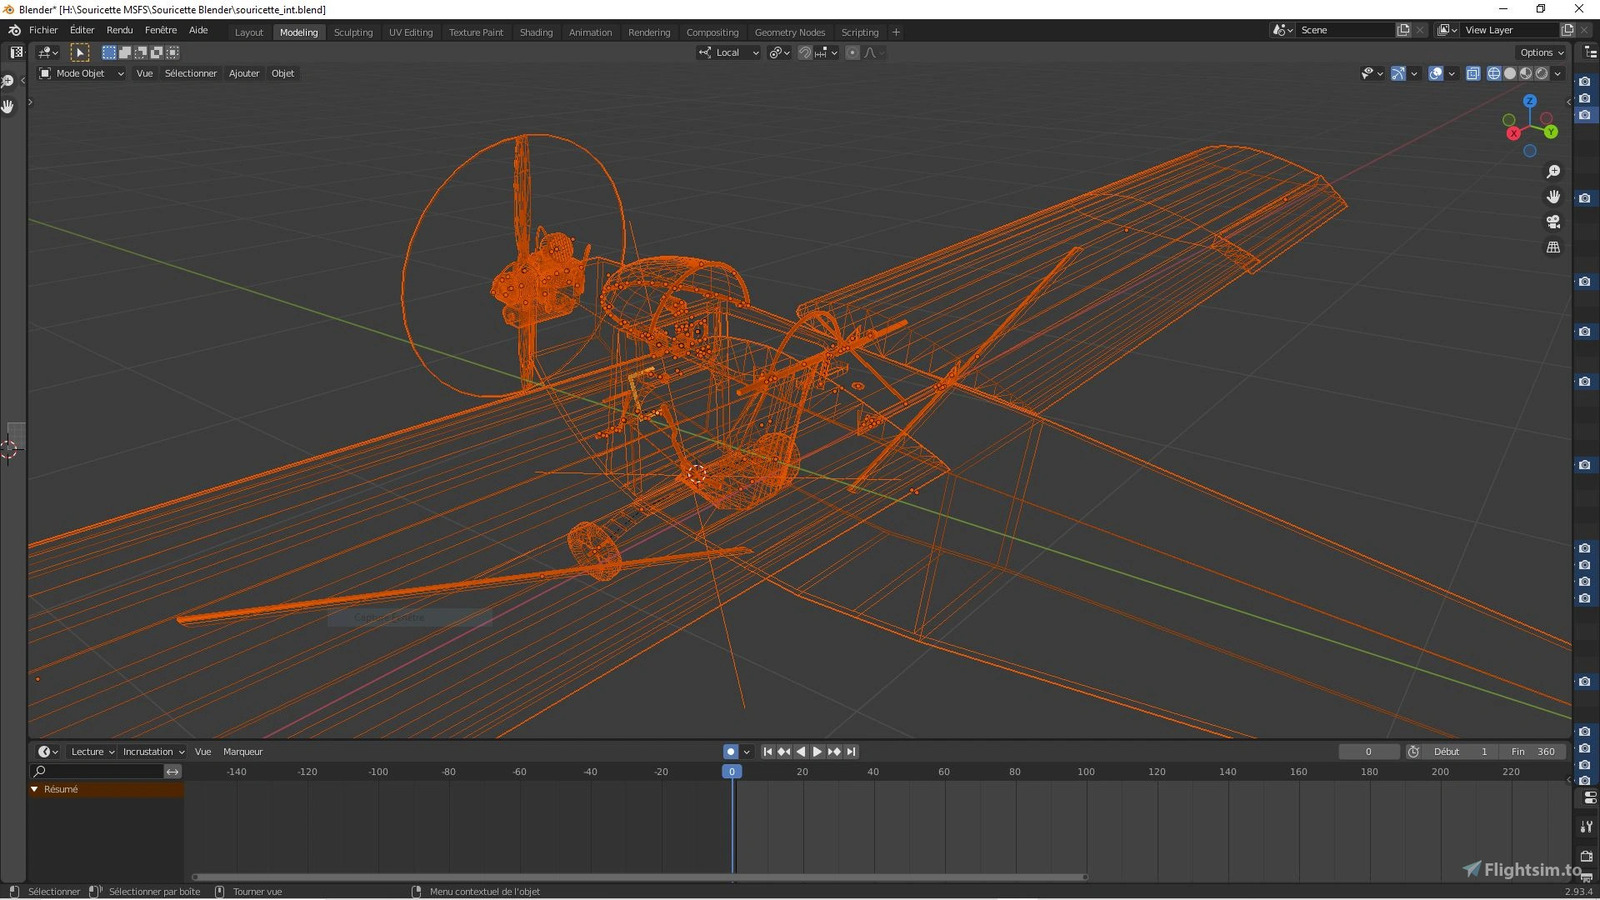Image resolution: width=1600 pixels, height=900 pixels.
Task: Choose the extend selection mode icon
Action: pyautogui.click(x=125, y=52)
